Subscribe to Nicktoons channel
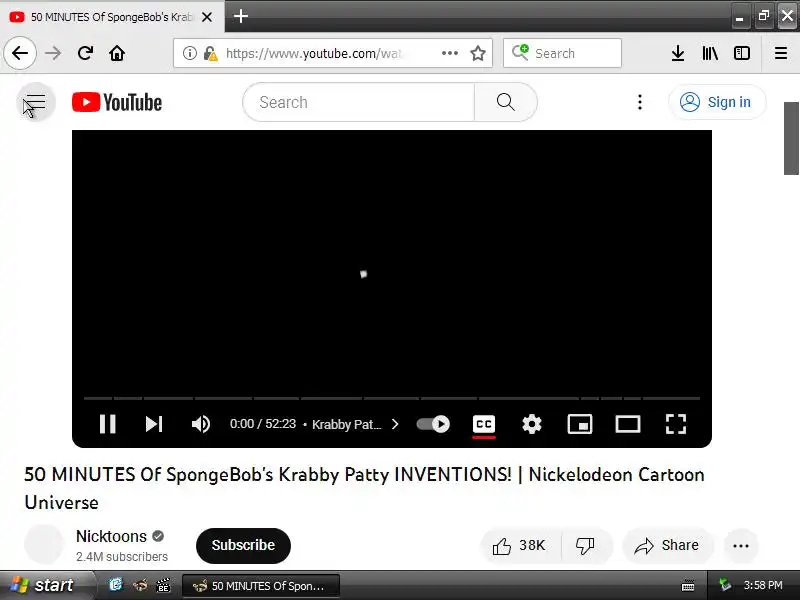 point(243,545)
